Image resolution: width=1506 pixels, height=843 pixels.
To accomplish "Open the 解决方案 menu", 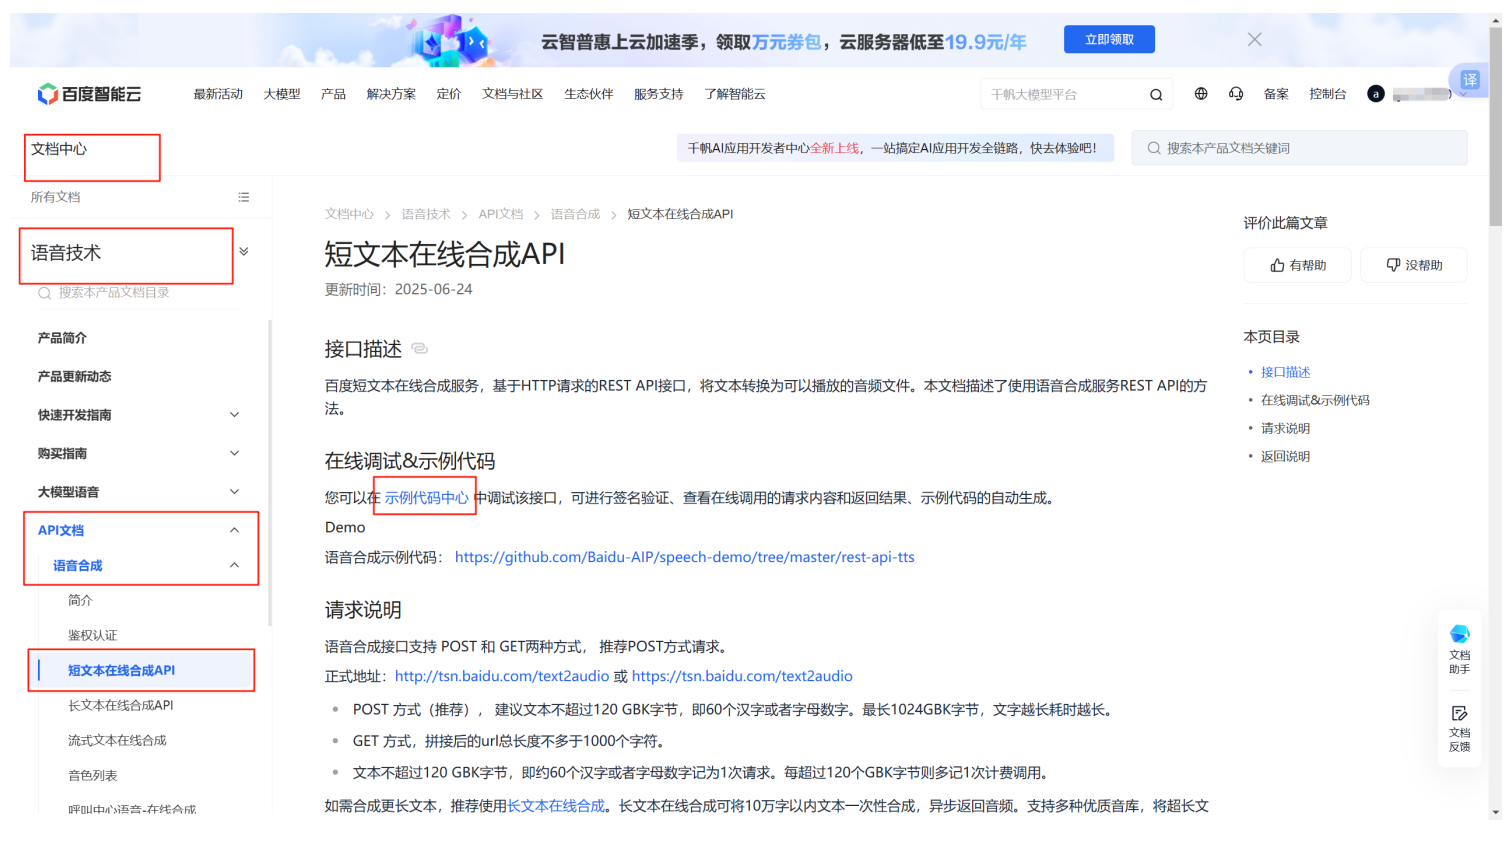I will pyautogui.click(x=391, y=94).
